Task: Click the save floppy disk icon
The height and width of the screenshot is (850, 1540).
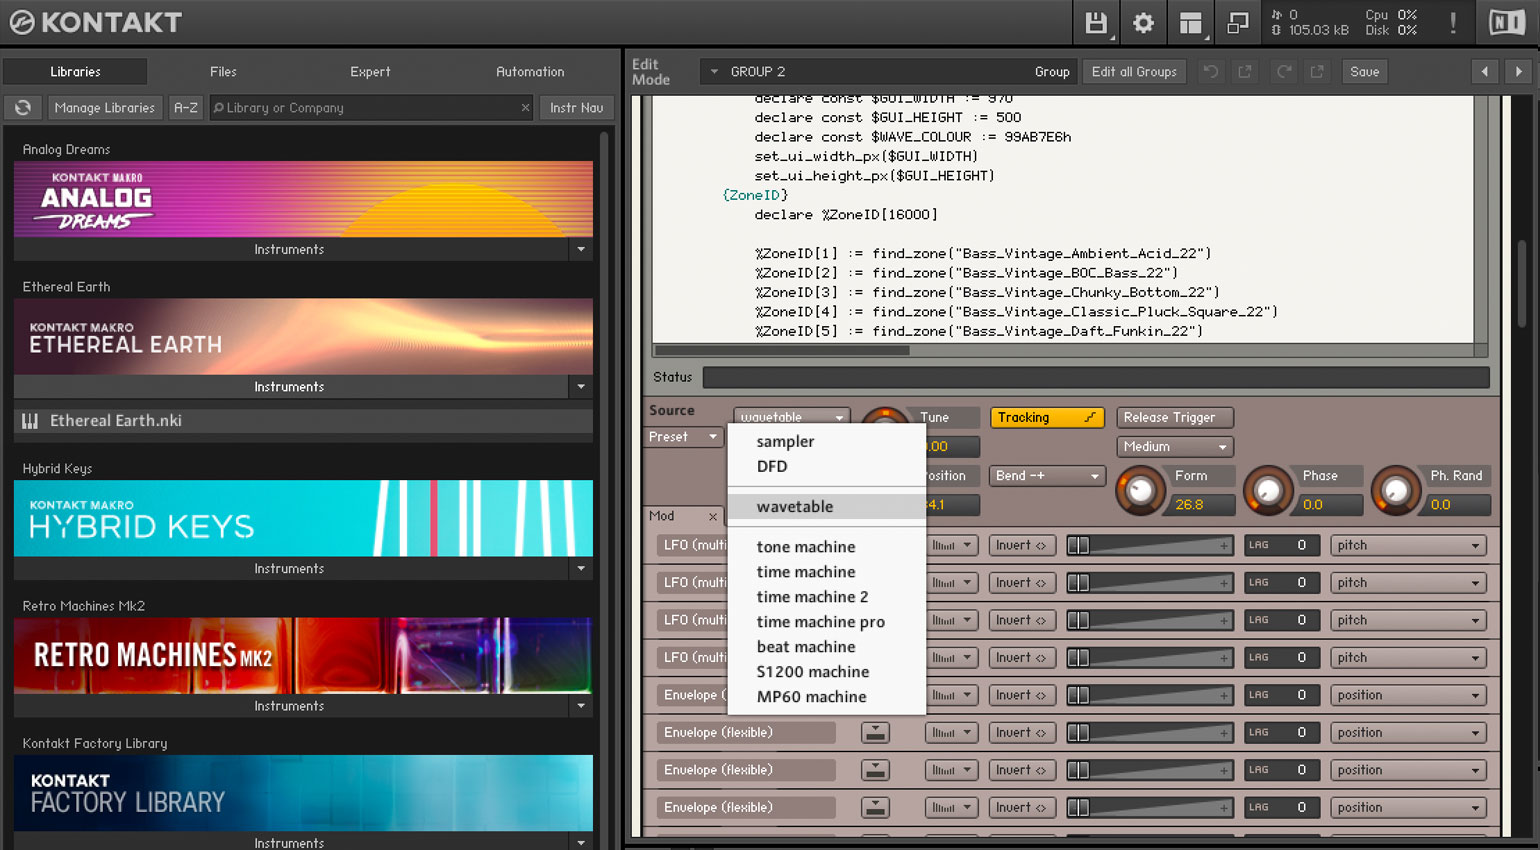Action: (x=1096, y=23)
